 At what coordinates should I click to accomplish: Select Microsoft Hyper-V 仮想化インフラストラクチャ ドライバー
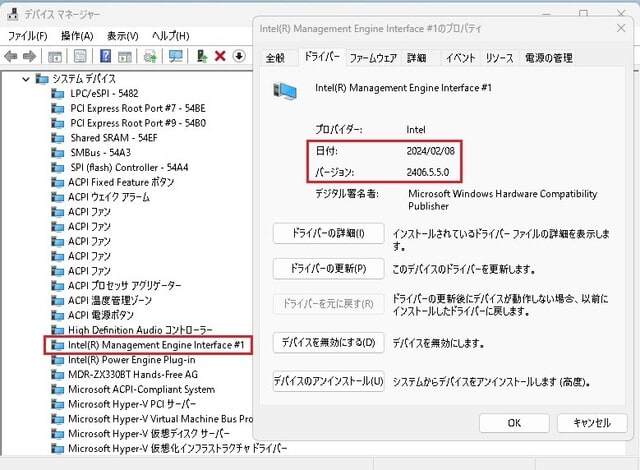pyautogui.click(x=177, y=448)
